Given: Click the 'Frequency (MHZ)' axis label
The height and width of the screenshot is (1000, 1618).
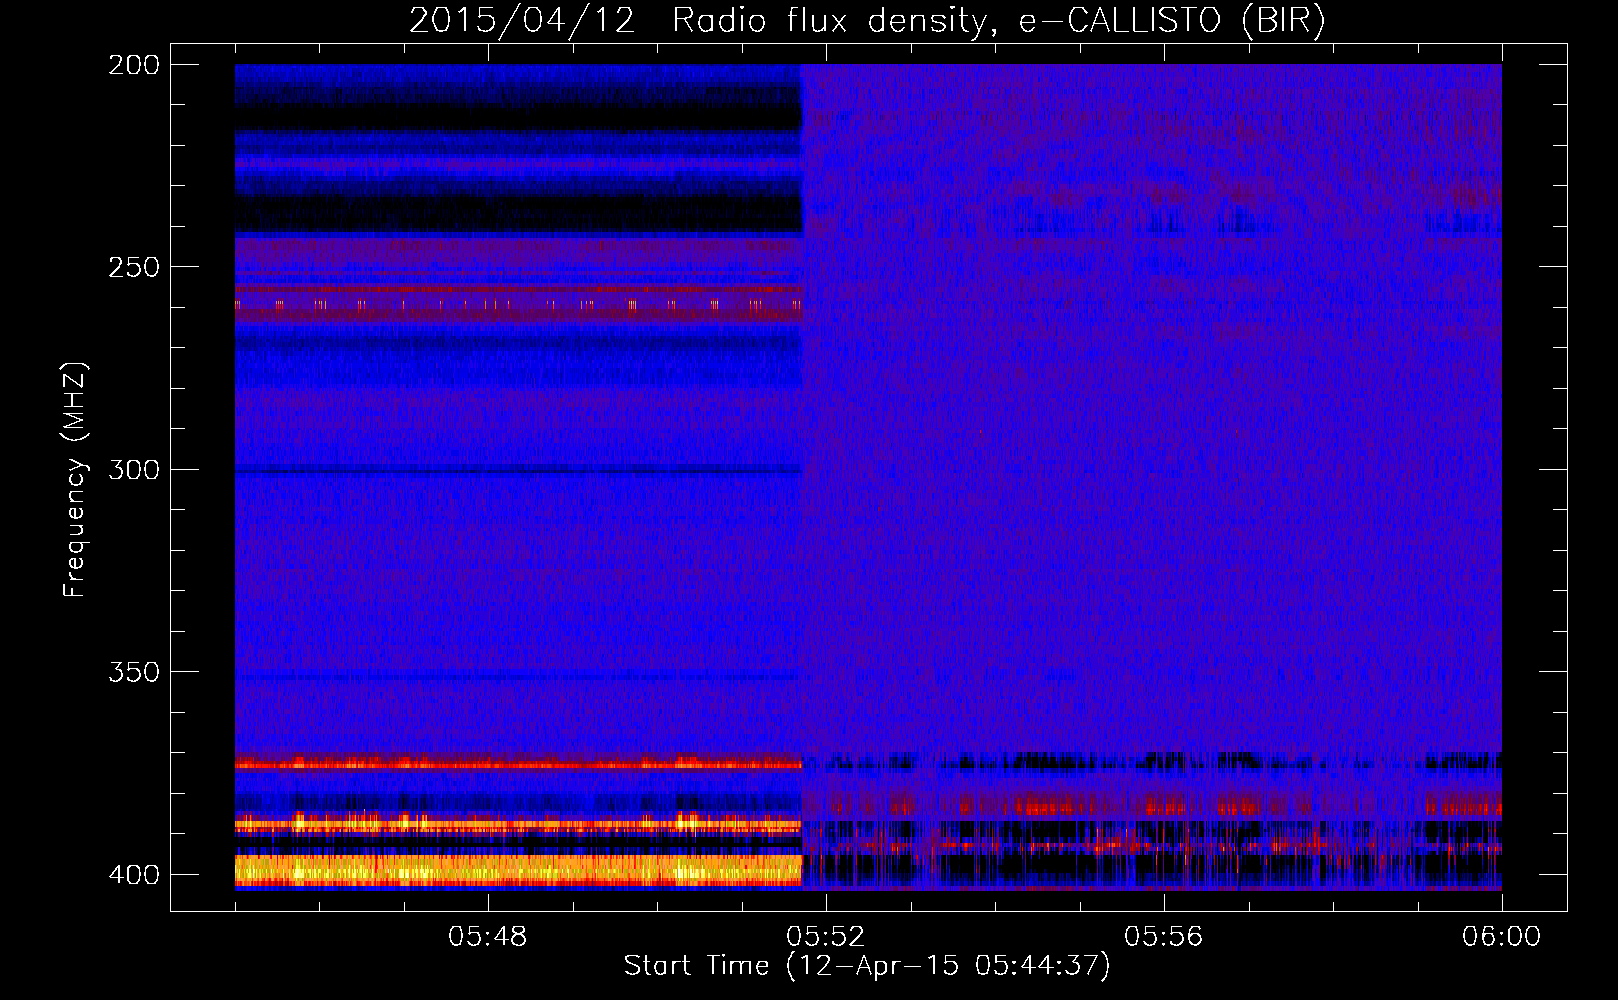Looking at the screenshot, I should coord(75,479).
